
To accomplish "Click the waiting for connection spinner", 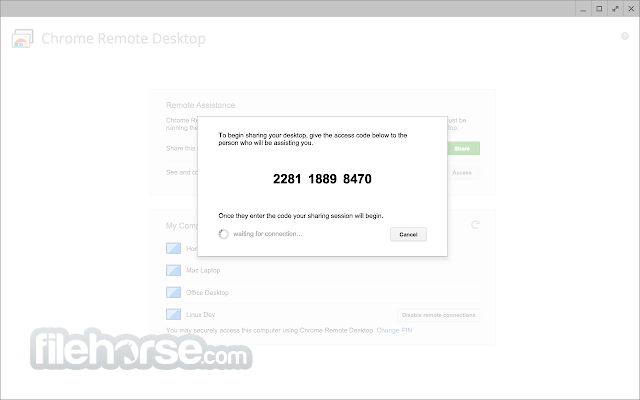I will (x=224, y=234).
